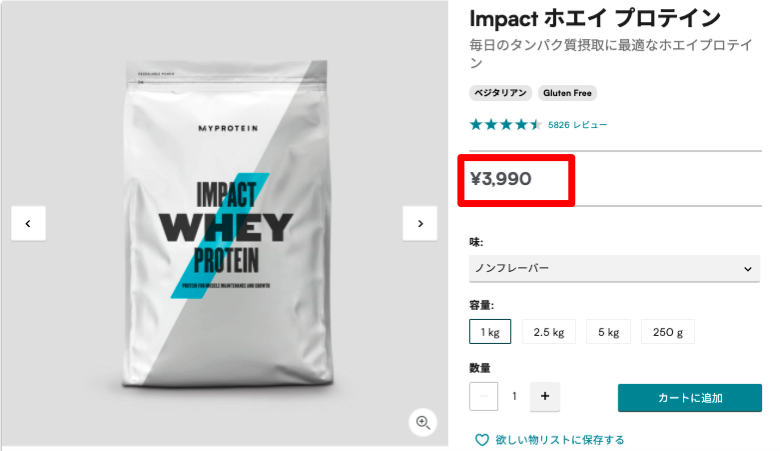Screen dimensions: 780x451
Task: Add item with カートに追加 button
Action: 689,398
